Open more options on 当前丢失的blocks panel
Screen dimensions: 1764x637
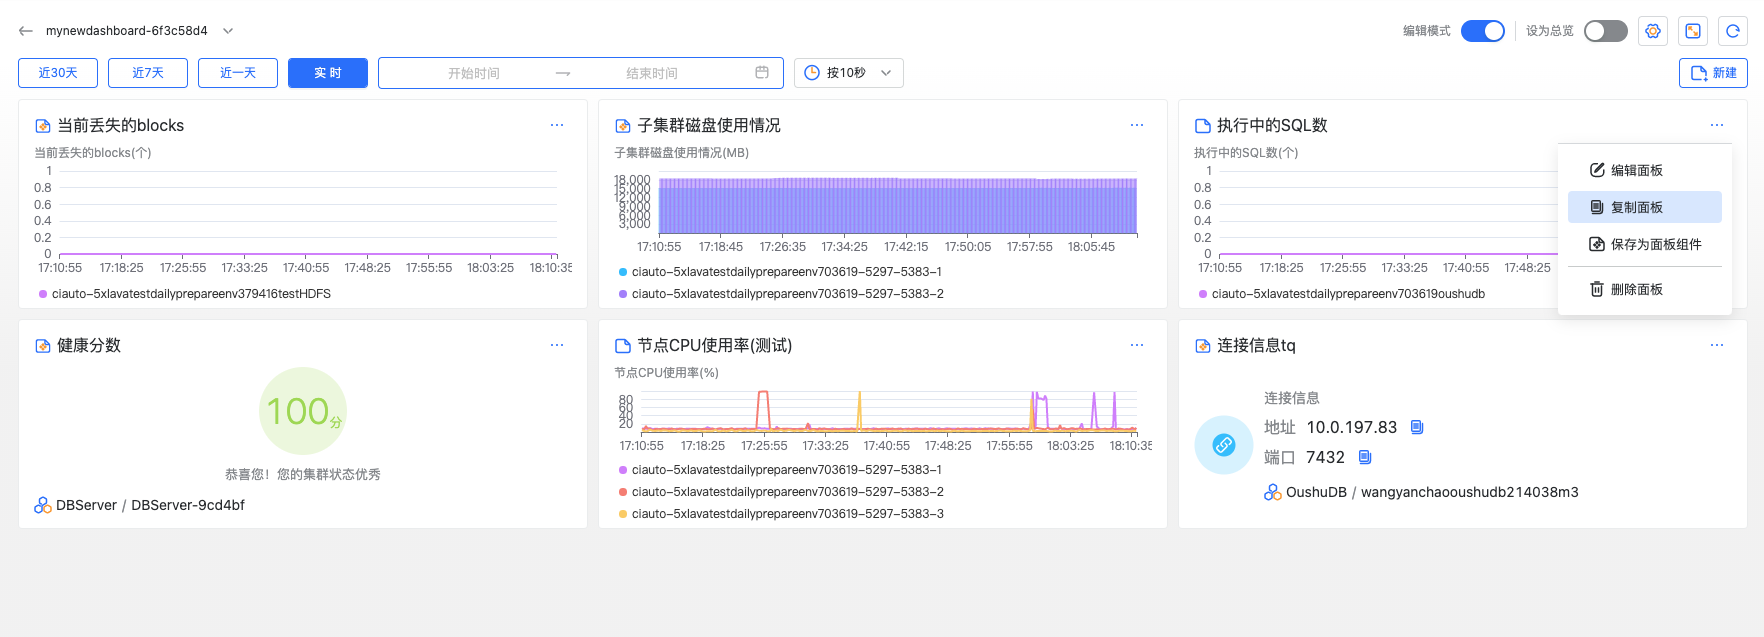coord(557,125)
